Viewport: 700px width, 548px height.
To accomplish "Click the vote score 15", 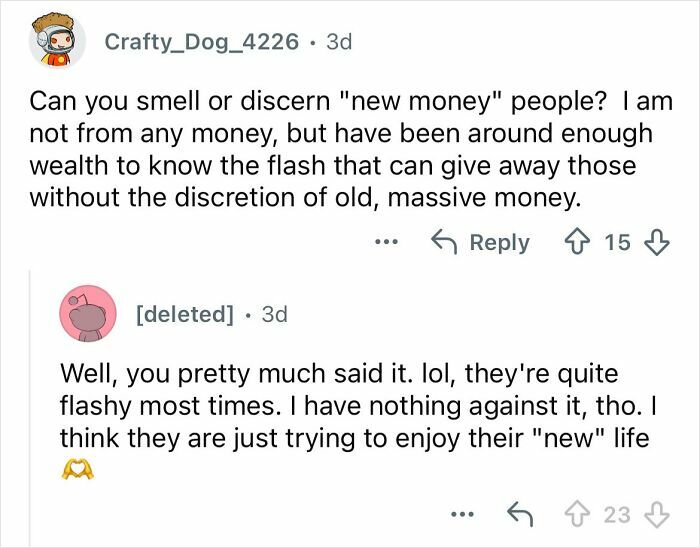I will point(617,242).
